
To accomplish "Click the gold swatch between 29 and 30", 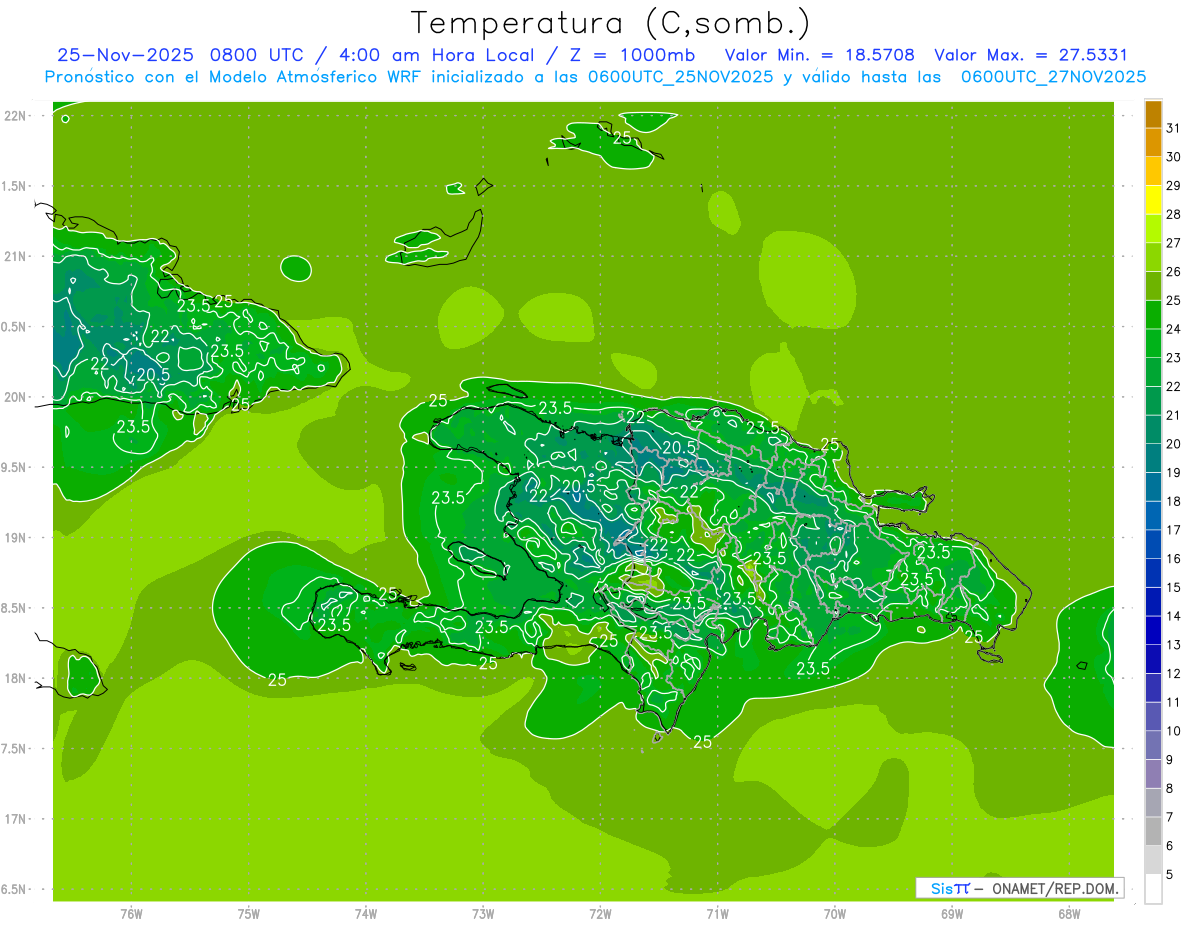I will (1153, 172).
